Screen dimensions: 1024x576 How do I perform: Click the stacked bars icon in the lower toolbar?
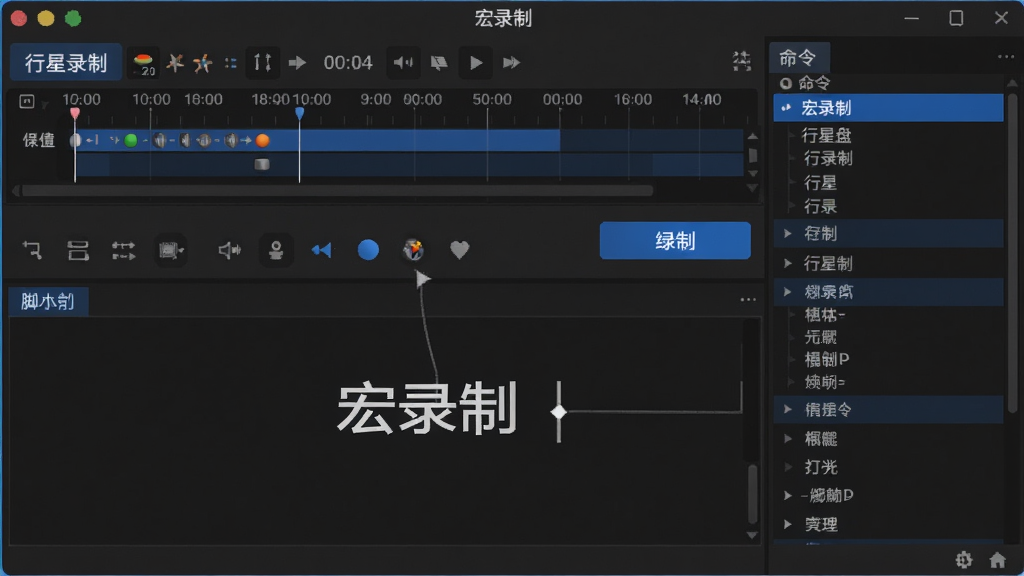(x=78, y=250)
